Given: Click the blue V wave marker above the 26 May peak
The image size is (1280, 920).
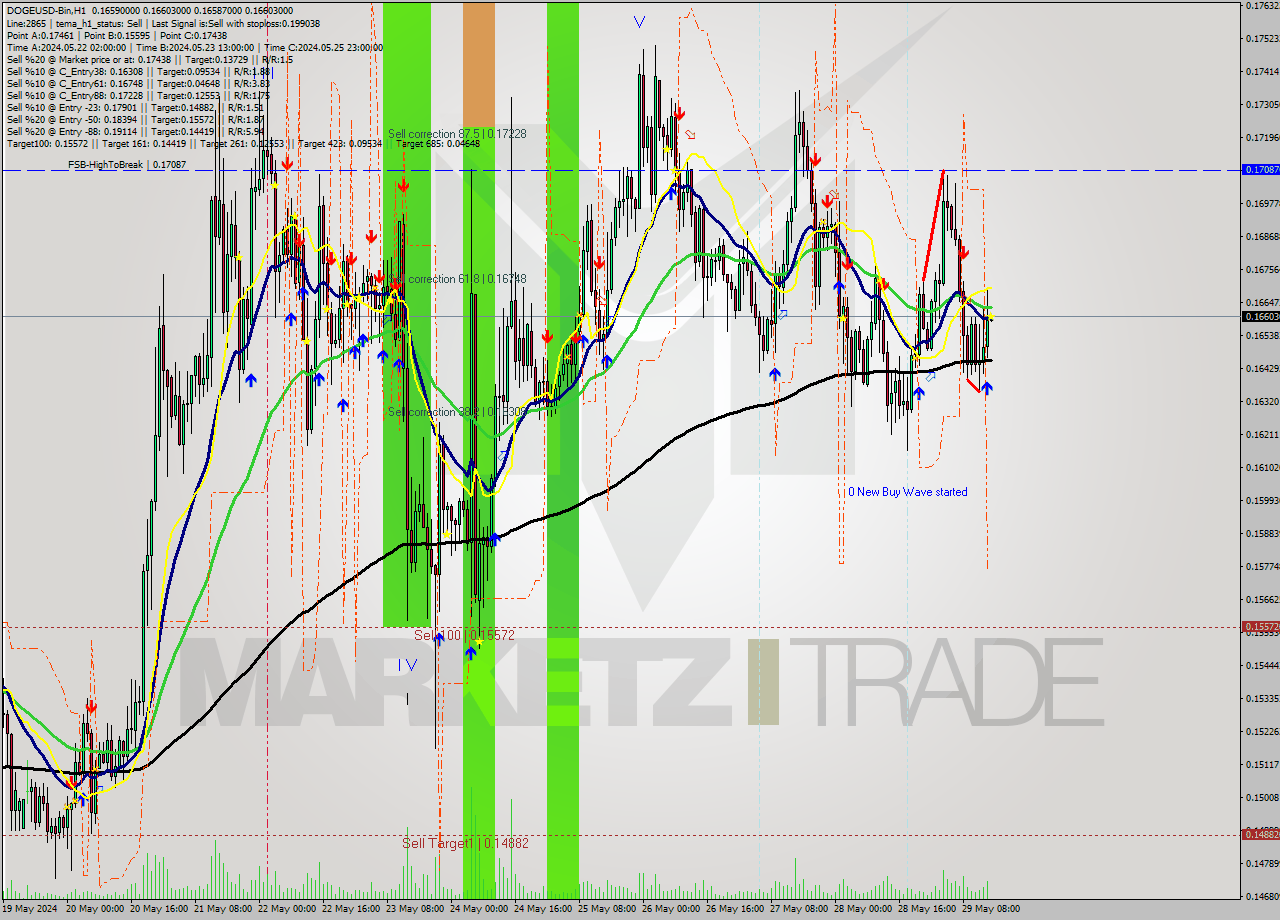Looking at the screenshot, I should click(639, 21).
